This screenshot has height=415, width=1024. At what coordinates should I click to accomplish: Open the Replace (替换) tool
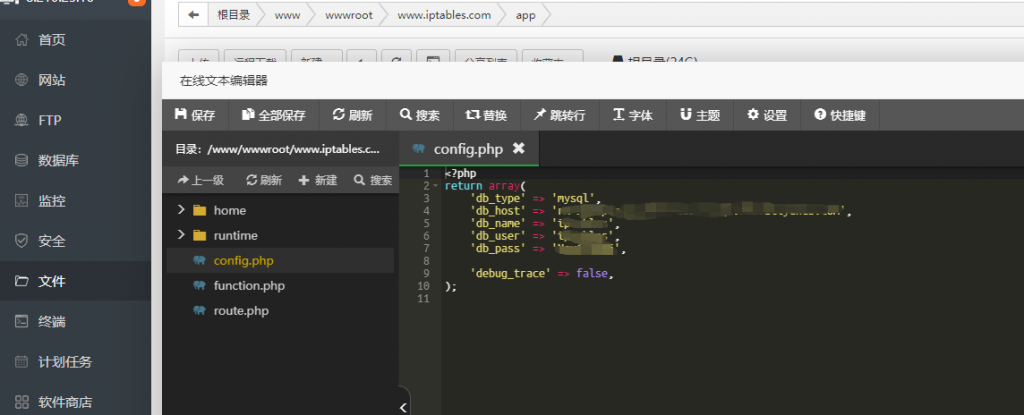click(x=486, y=115)
